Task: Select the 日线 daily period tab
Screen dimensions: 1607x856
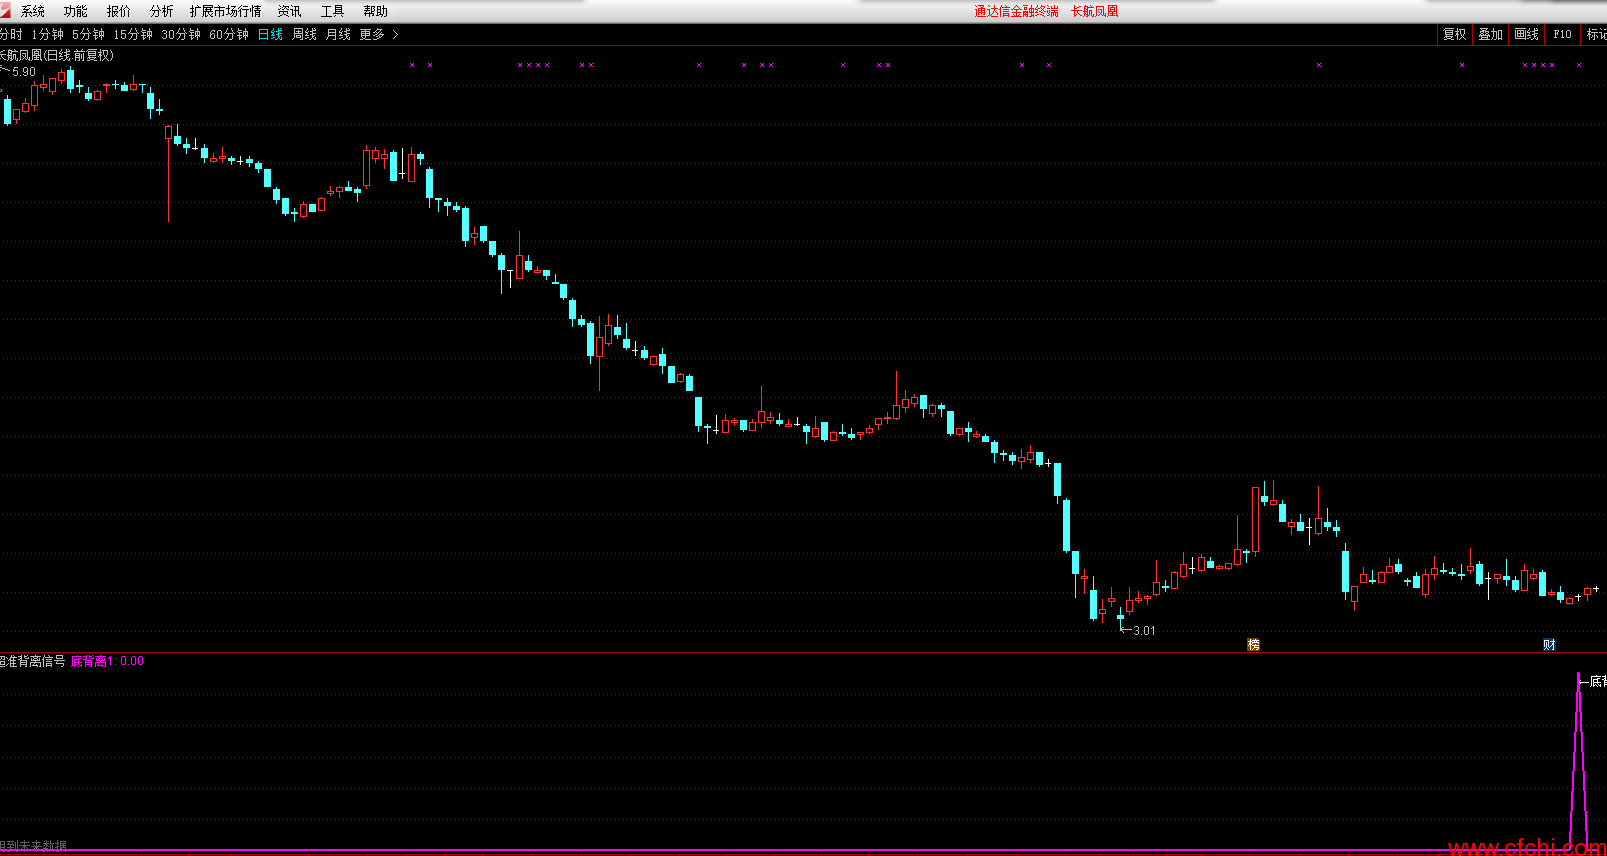Action: coord(270,34)
